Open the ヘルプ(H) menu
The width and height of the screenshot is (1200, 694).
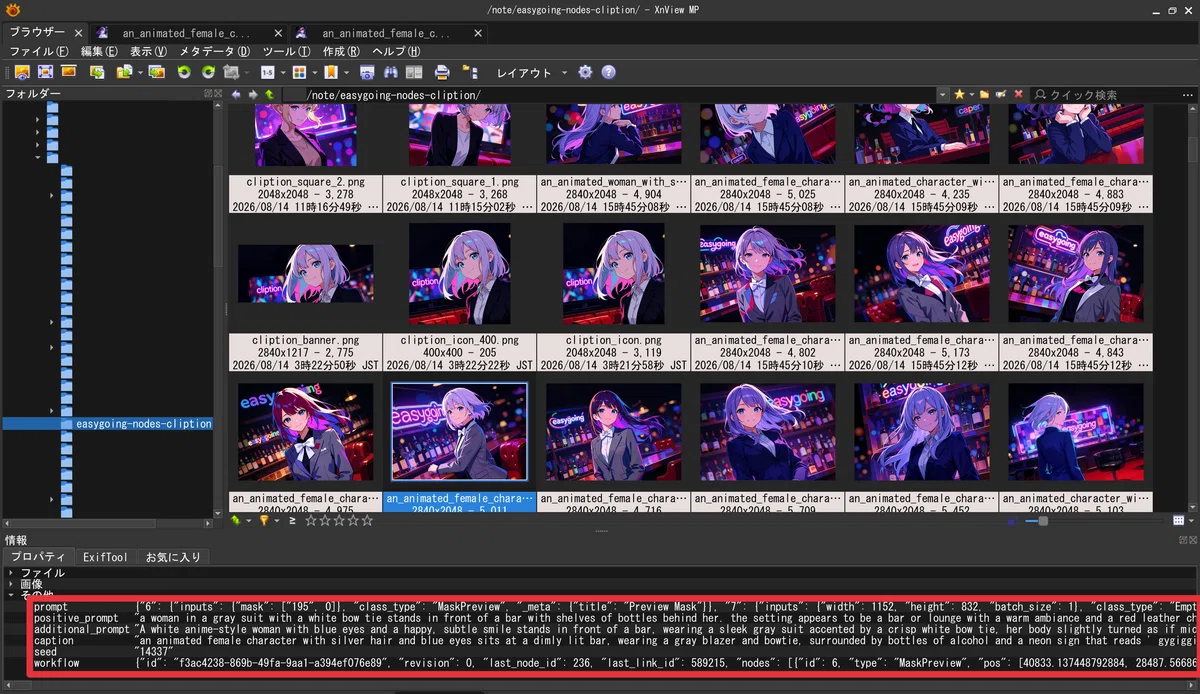pos(396,51)
